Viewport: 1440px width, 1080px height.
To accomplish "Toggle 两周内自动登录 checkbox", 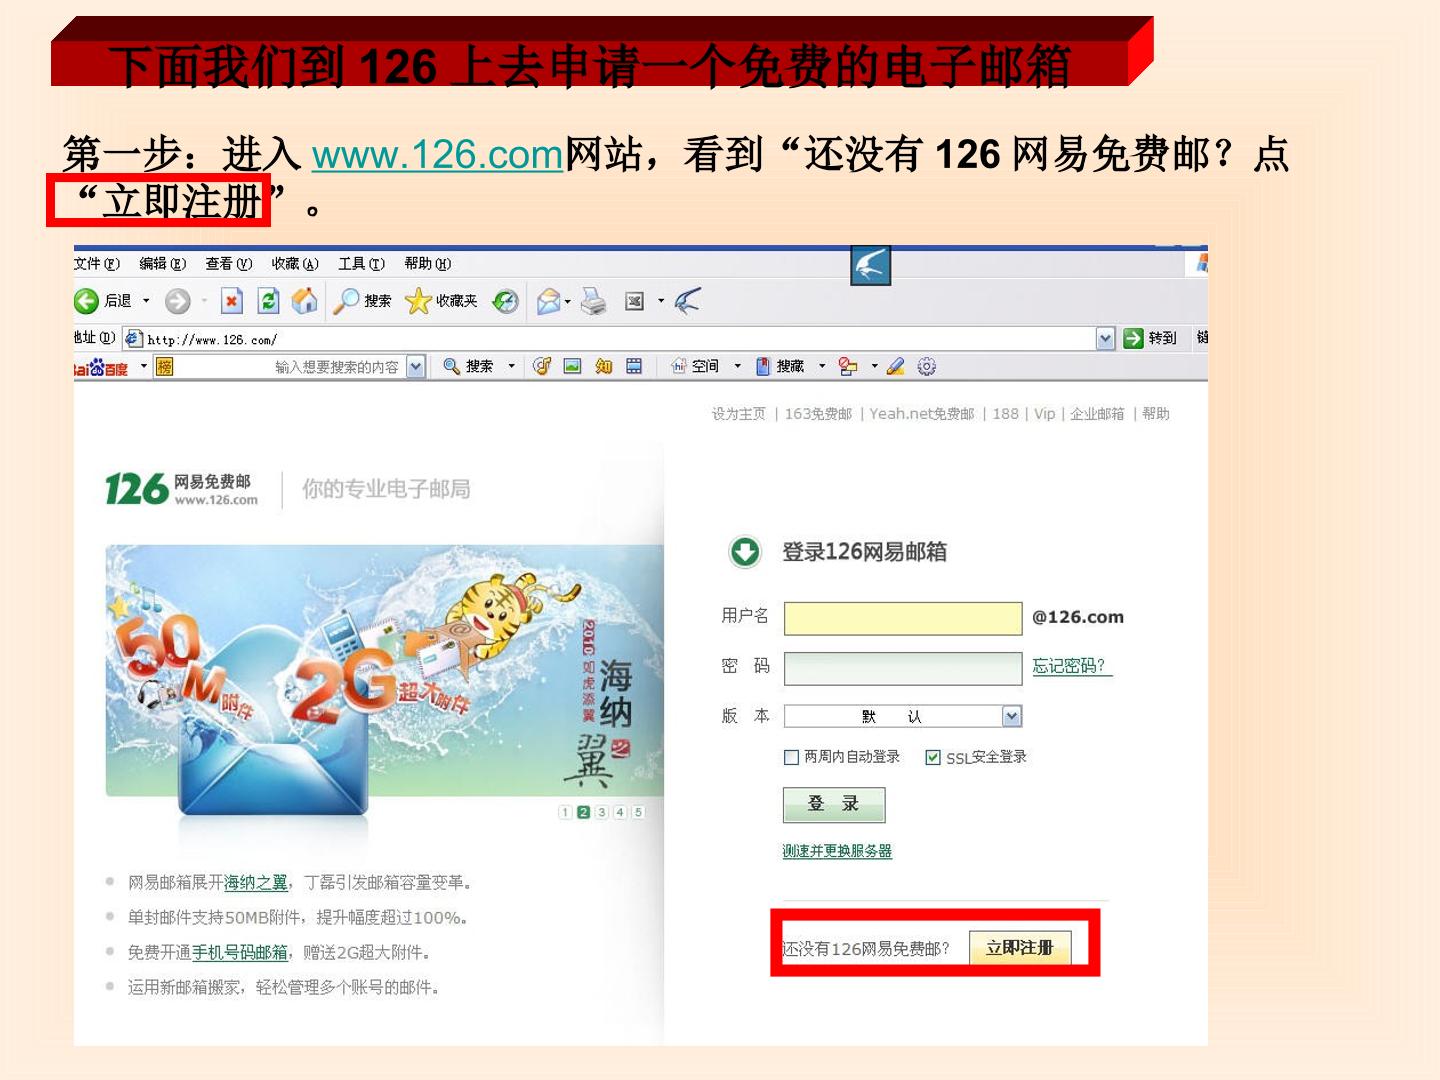I will 791,757.
